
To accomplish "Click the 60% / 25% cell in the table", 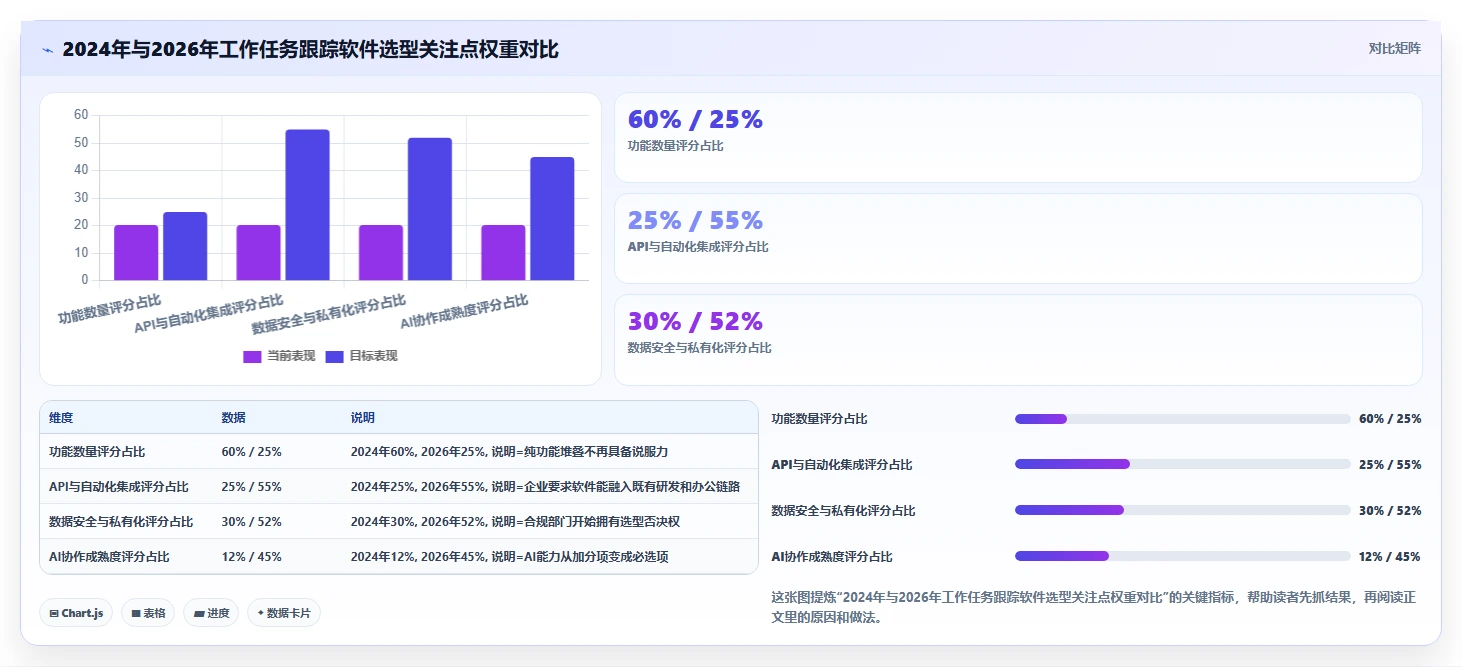I will (252, 452).
